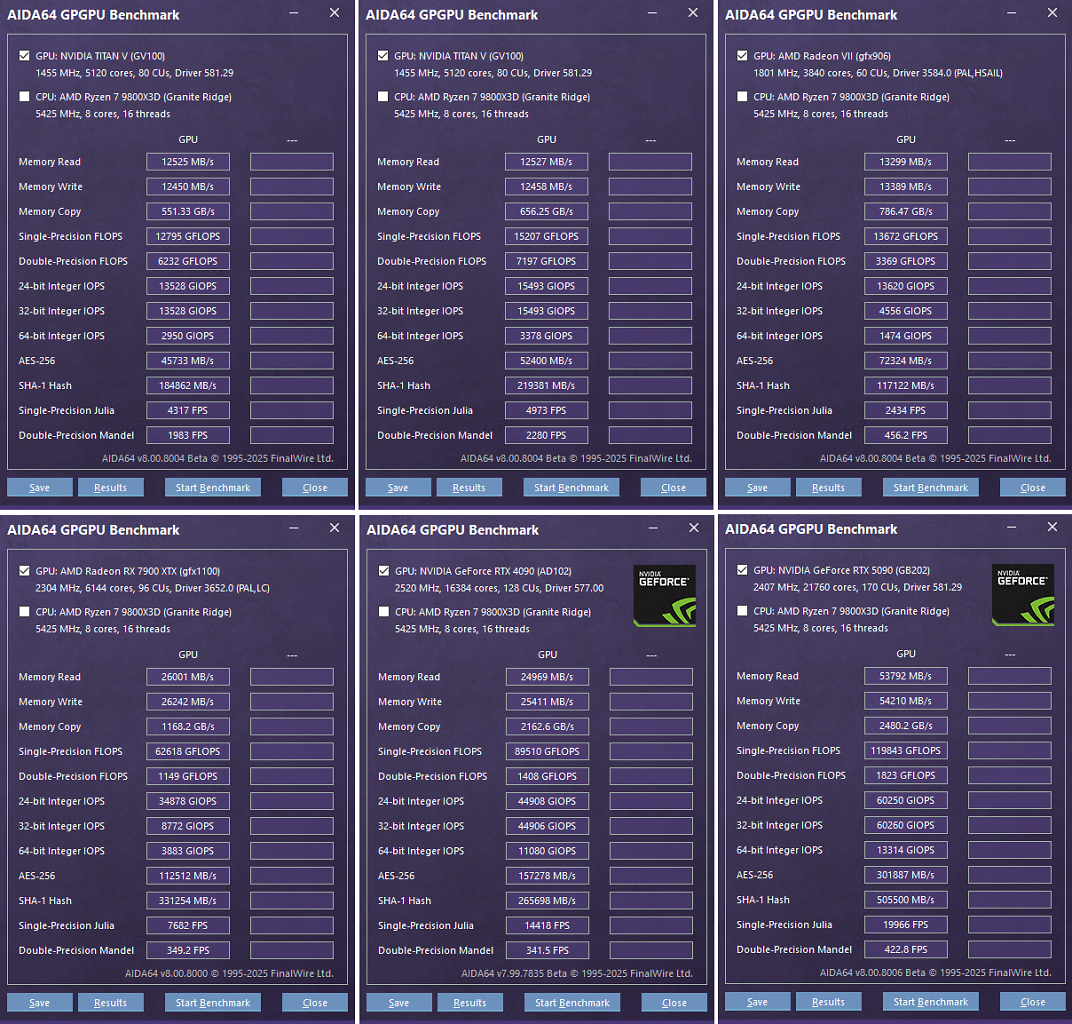Minimize the RTX 4090 benchmark window
Viewport: 1072px width, 1024px height.
[x=653, y=528]
